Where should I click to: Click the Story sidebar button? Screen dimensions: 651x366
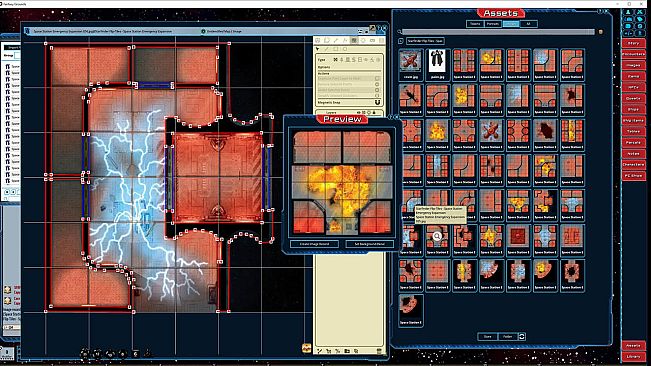pos(633,43)
